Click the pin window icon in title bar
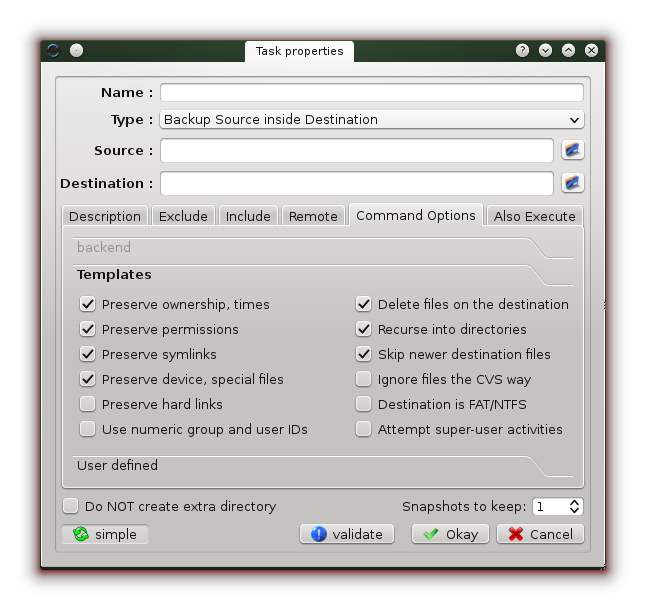The image size is (646, 610). coord(76,50)
